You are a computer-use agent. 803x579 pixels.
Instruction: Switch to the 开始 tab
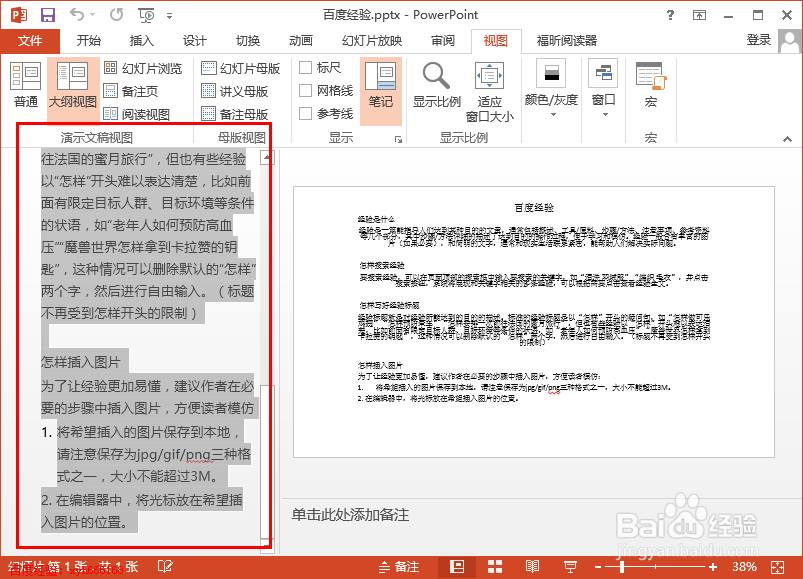click(89, 40)
